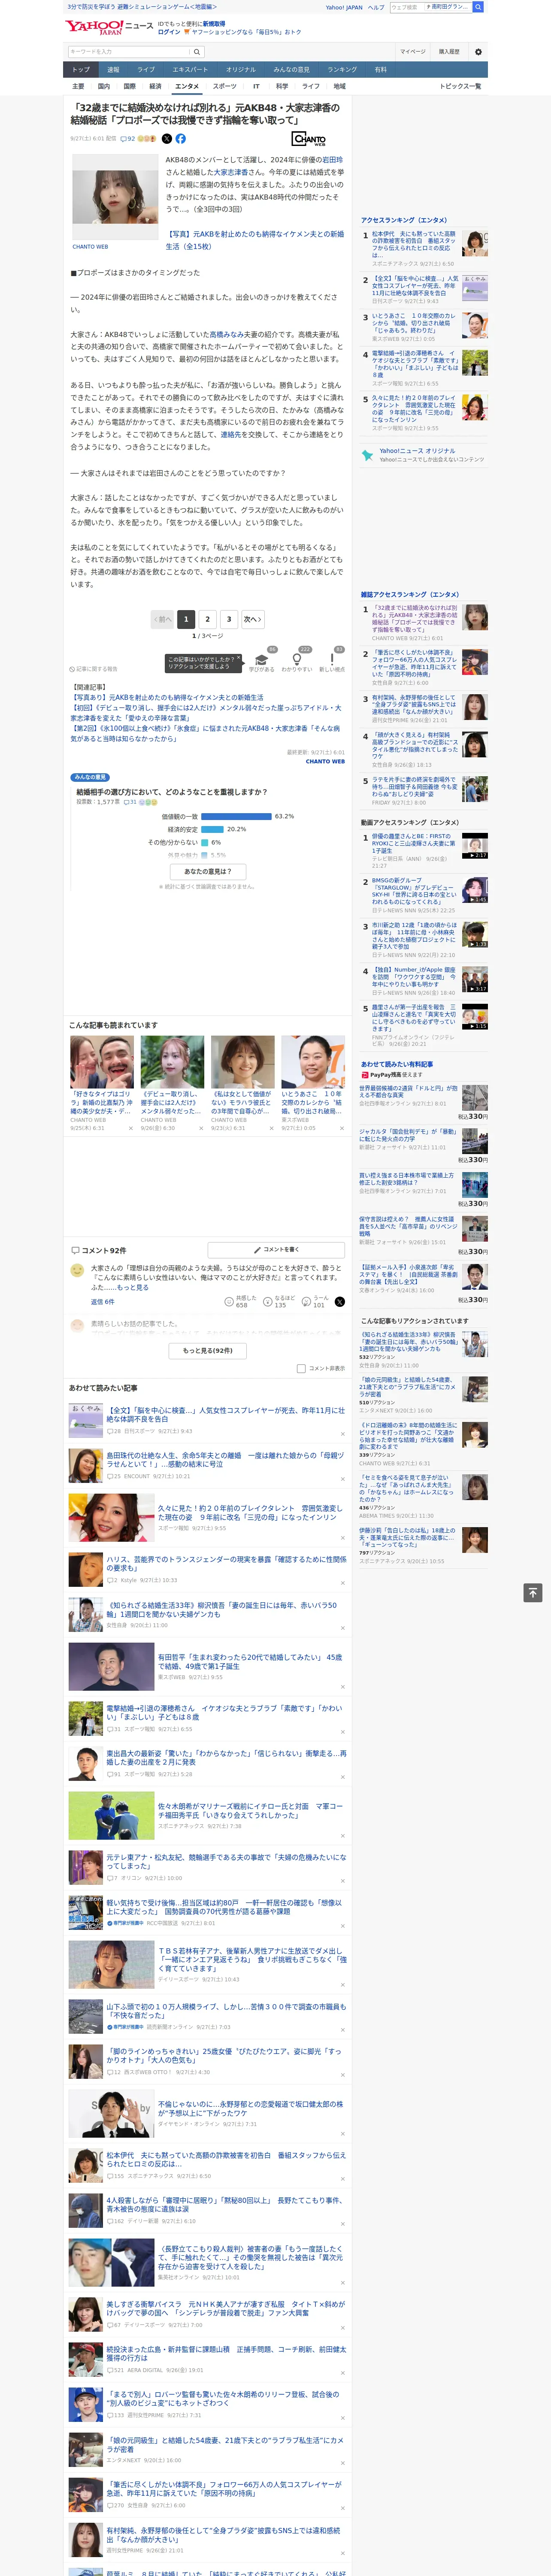
Task: Click the back-to-top arrow button
Action: pos(533,1593)
